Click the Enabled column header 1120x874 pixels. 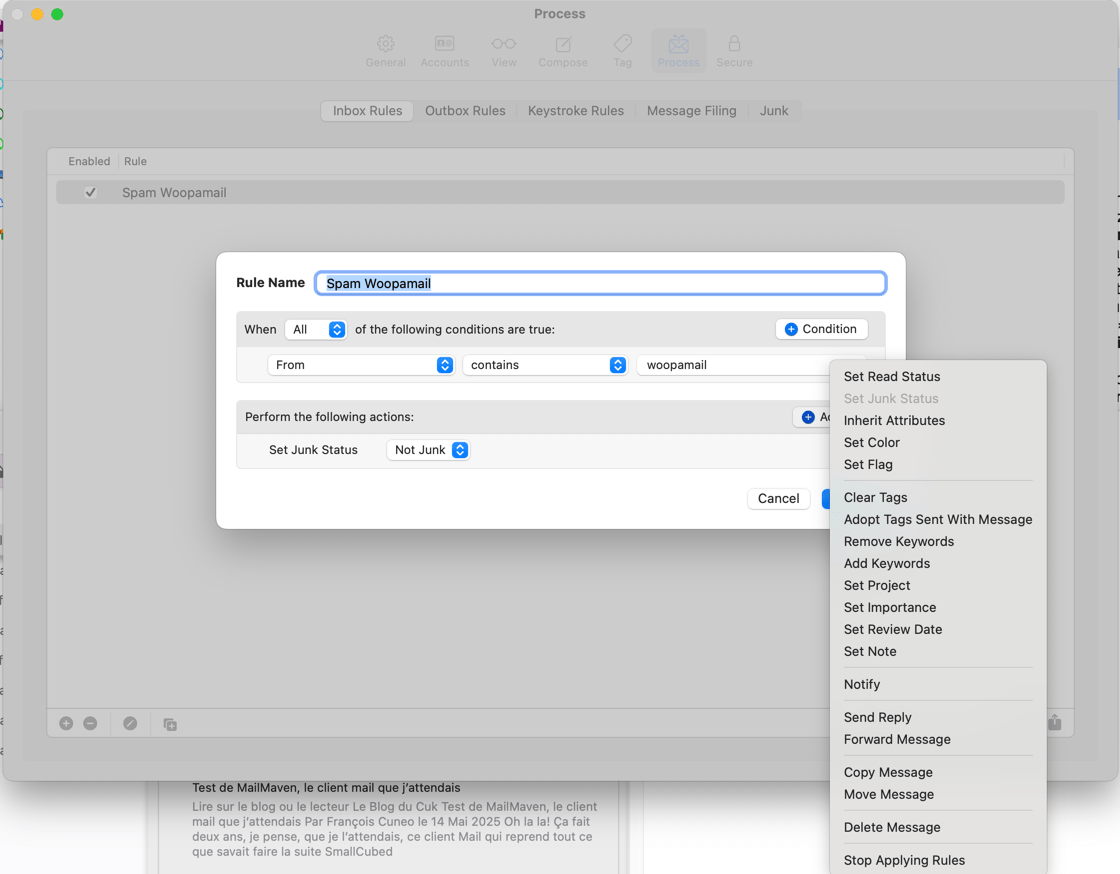click(89, 161)
